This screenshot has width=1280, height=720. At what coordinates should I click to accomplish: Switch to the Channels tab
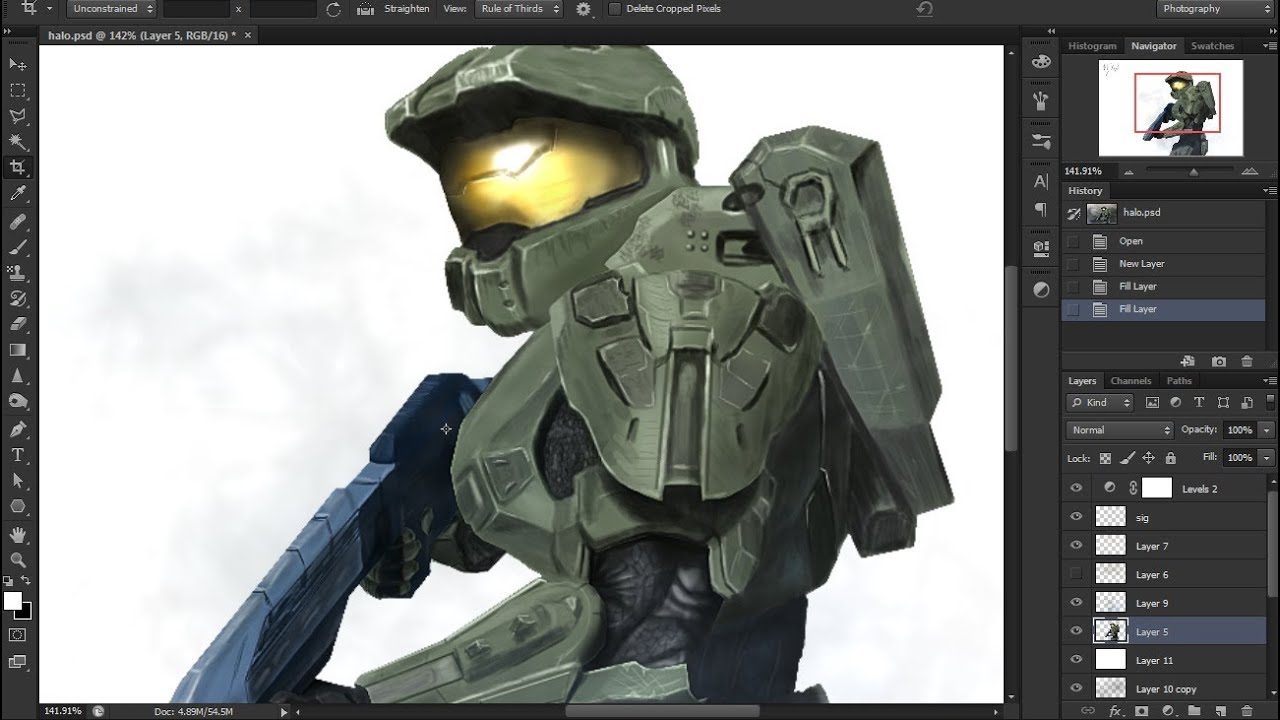pos(1131,381)
